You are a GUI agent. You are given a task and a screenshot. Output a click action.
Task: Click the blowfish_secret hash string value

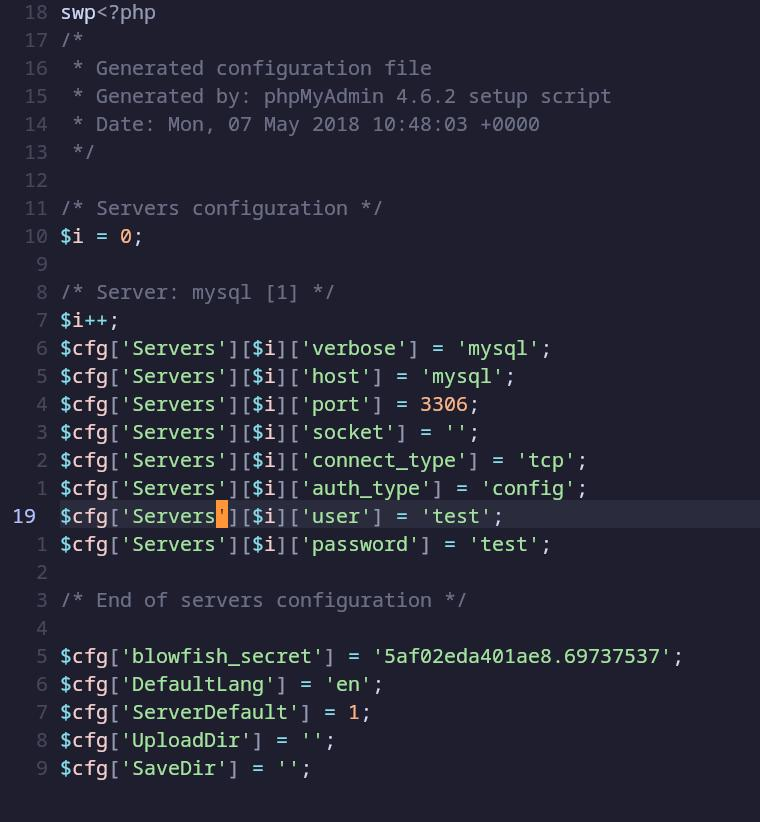[522, 656]
